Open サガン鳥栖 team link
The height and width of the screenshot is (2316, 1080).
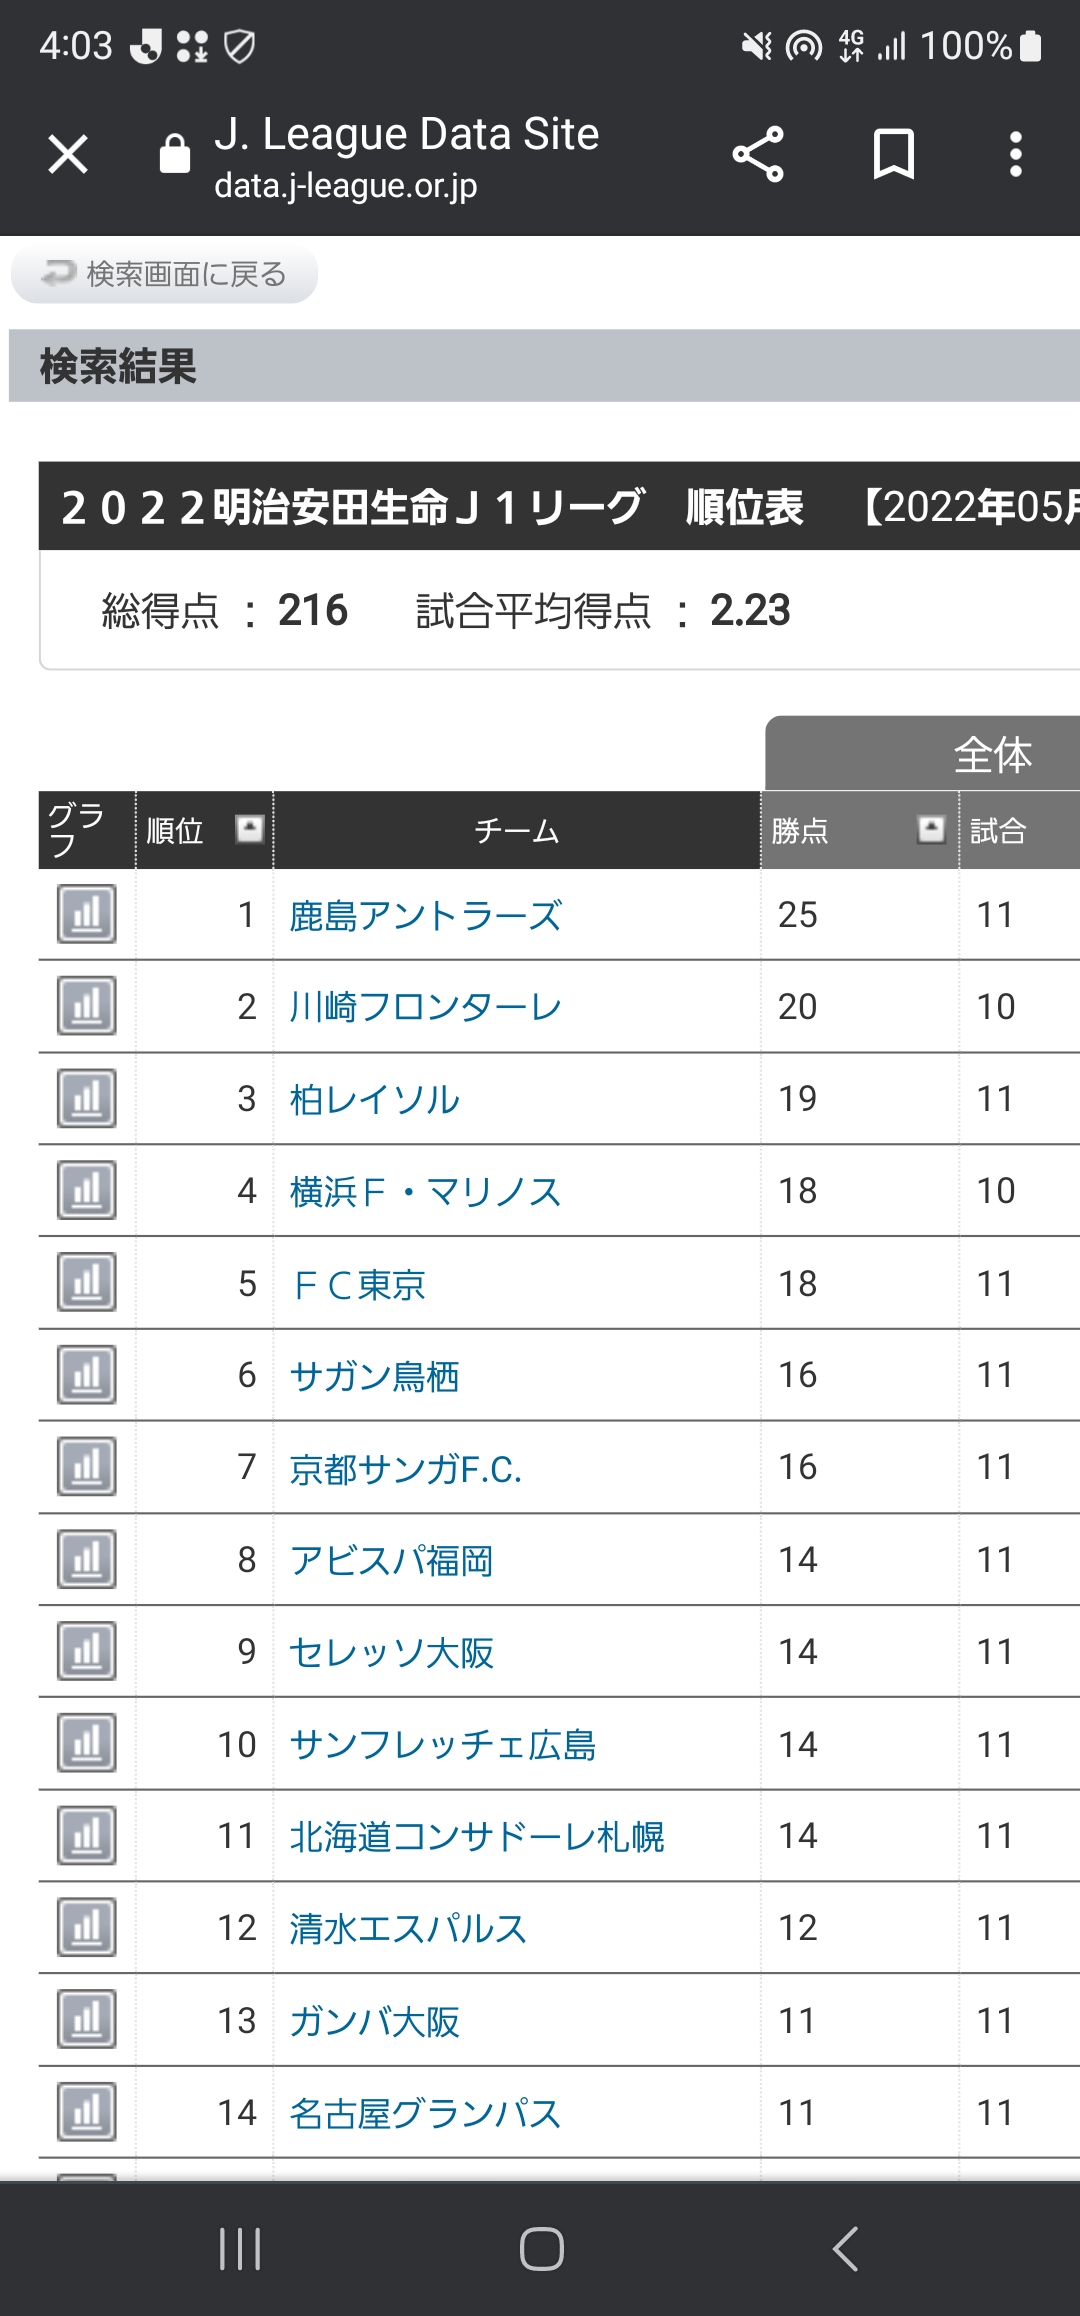[x=374, y=1376]
